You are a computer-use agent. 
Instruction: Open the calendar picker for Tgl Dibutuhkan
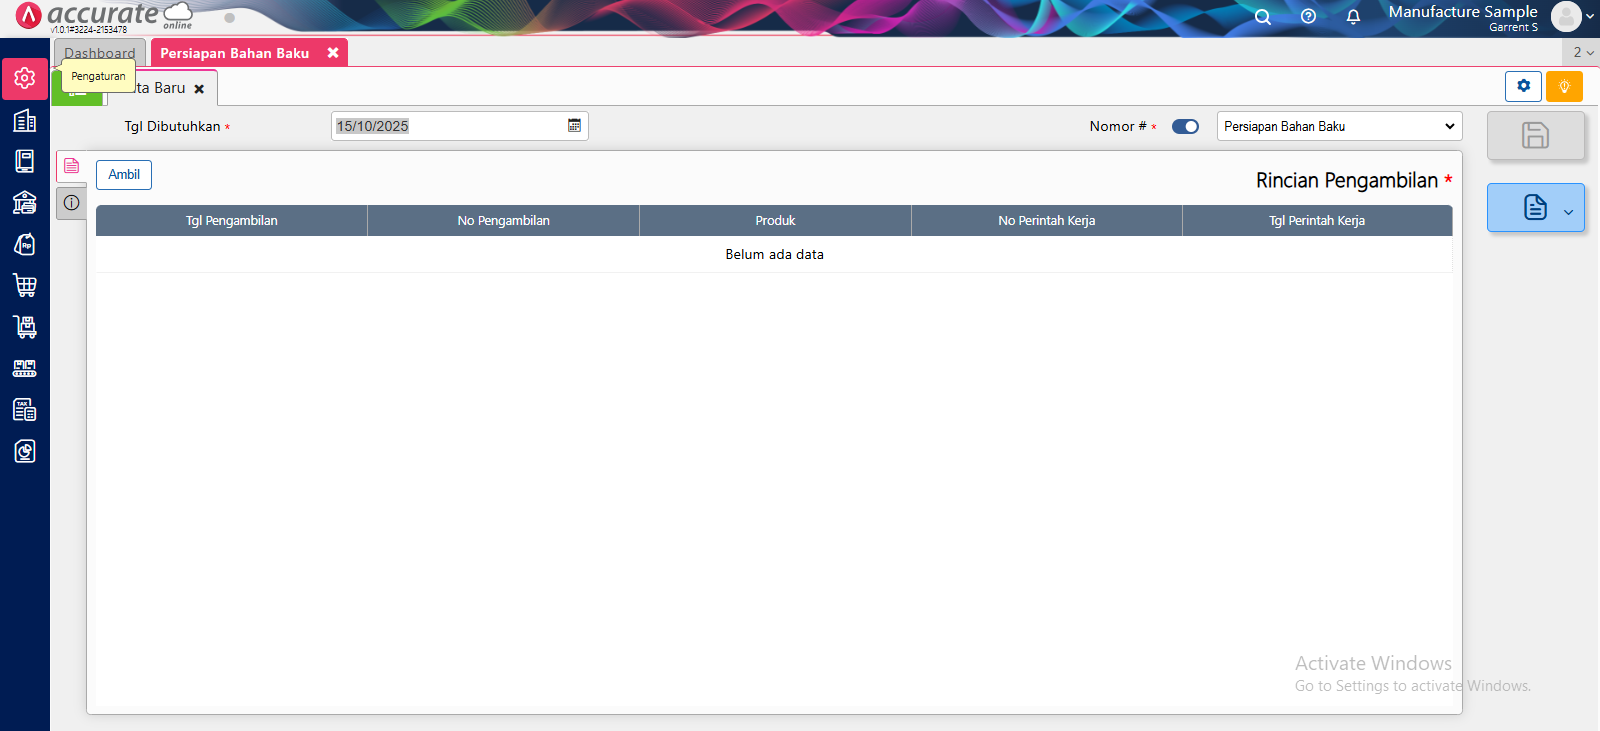pos(575,126)
